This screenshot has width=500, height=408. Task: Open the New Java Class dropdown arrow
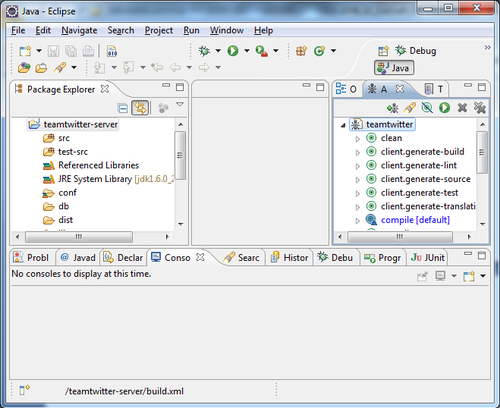[333, 51]
